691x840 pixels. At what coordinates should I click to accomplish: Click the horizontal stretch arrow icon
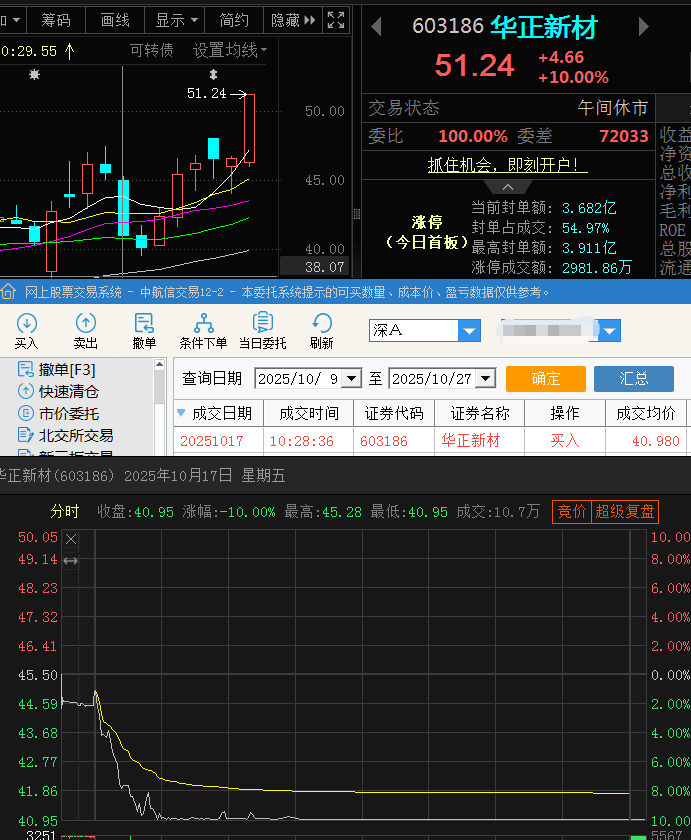click(71, 561)
